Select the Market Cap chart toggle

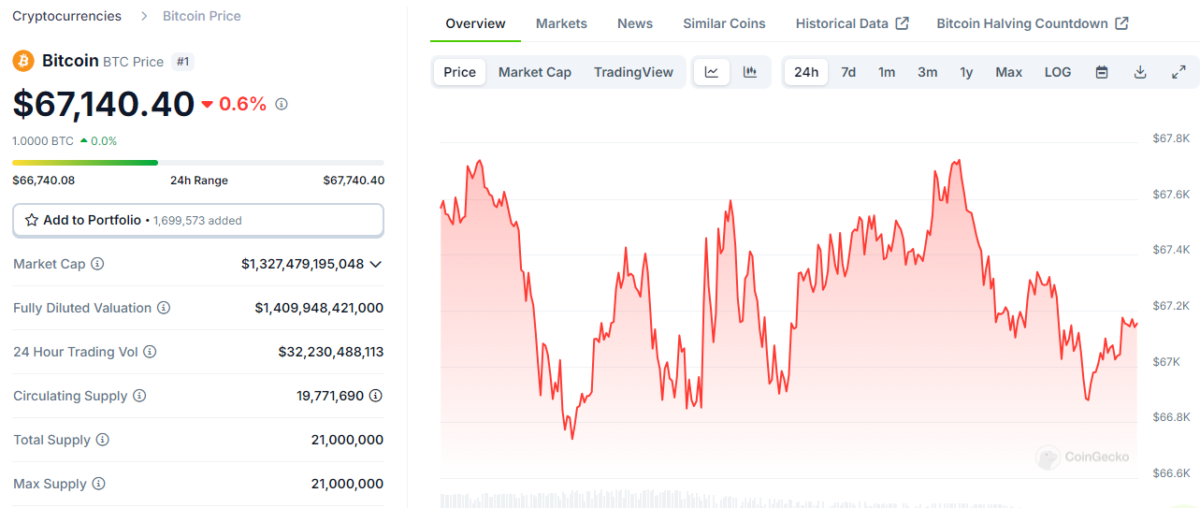535,72
